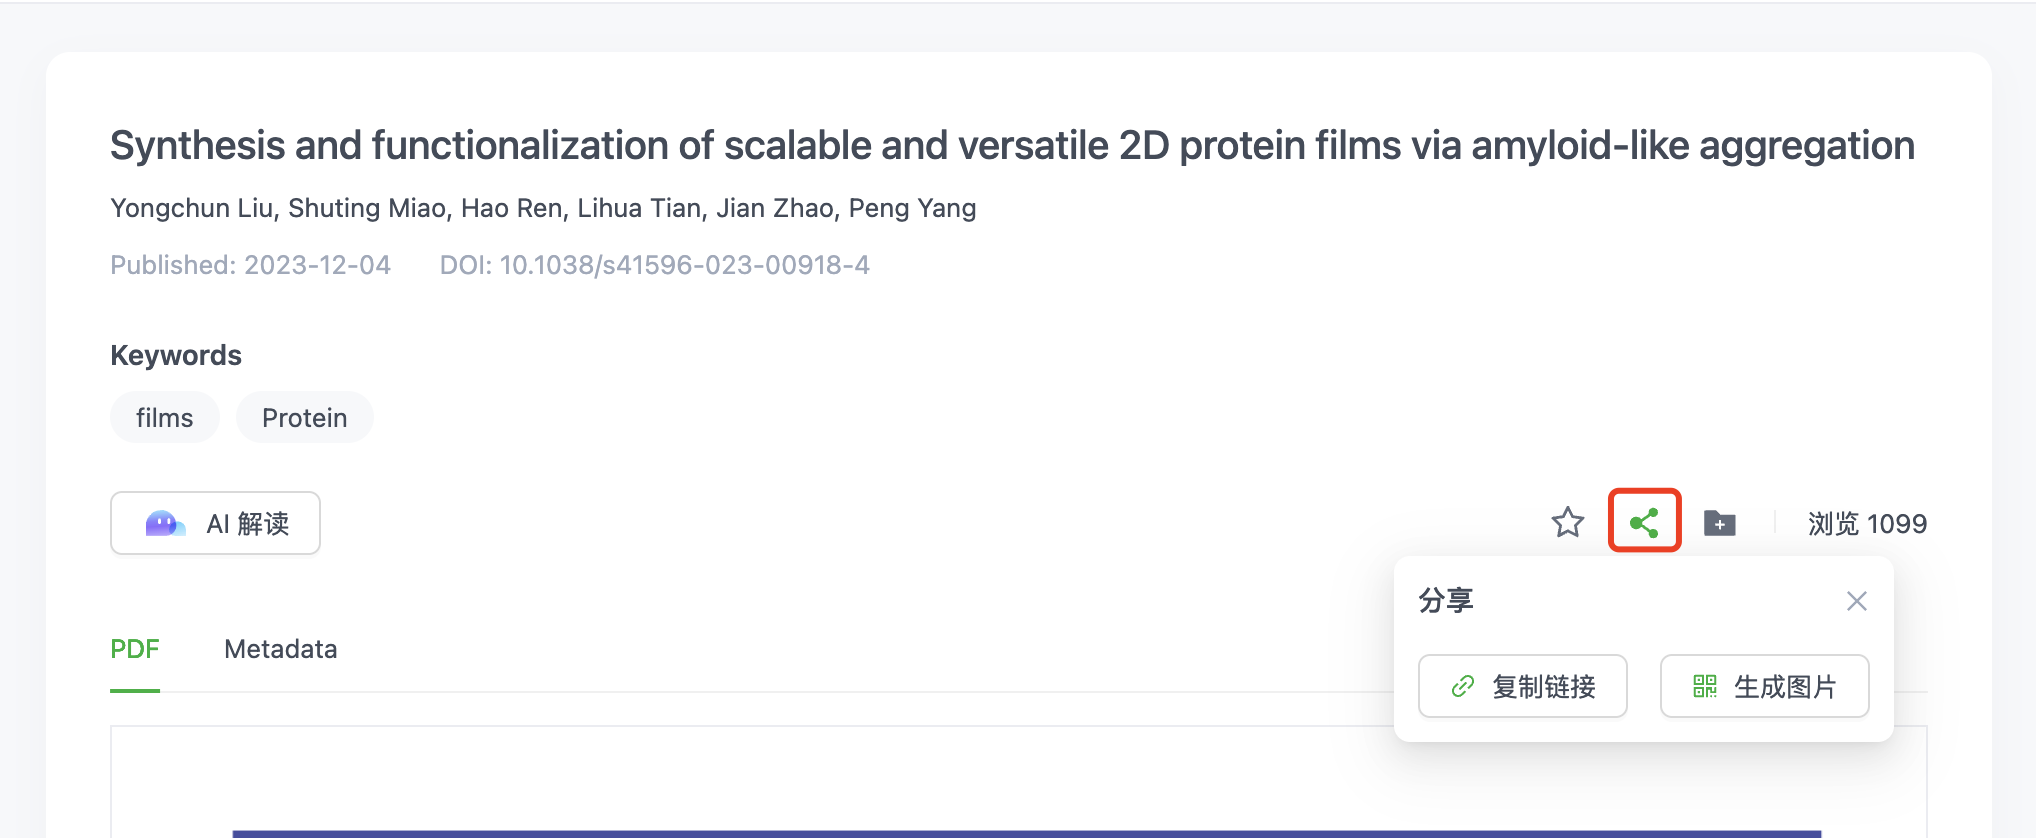This screenshot has height=838, width=2036.
Task: Open the AI 解读 interpretation
Action: click(x=215, y=523)
